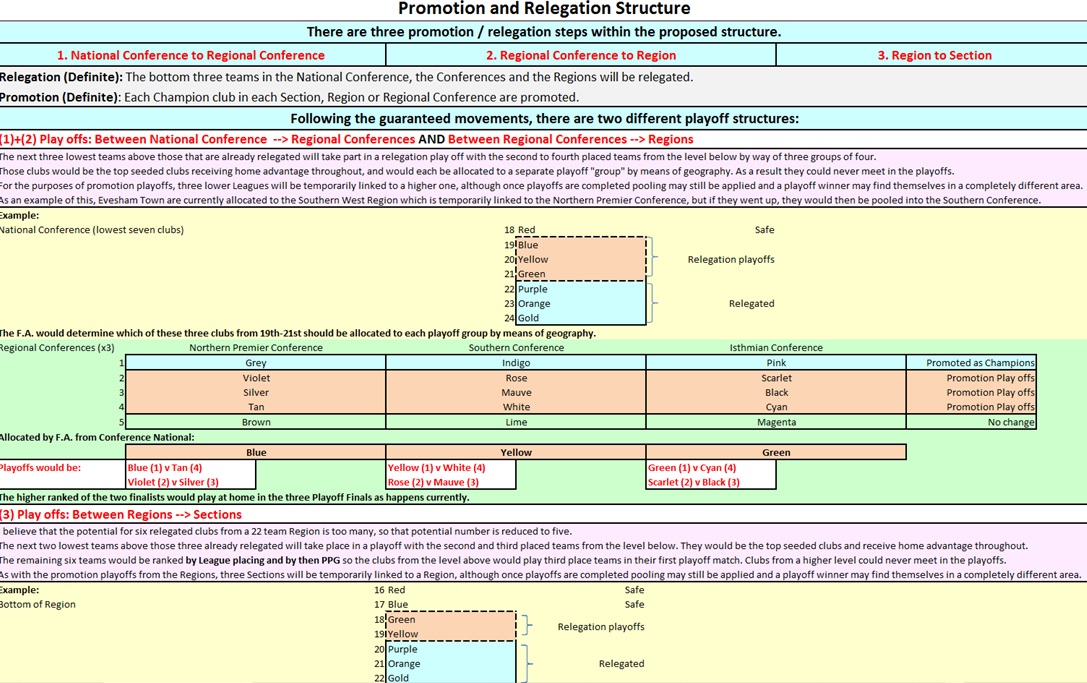Click the Yellow (1) v White (4) cell
Screen dimensions: 1087x683
coord(436,468)
